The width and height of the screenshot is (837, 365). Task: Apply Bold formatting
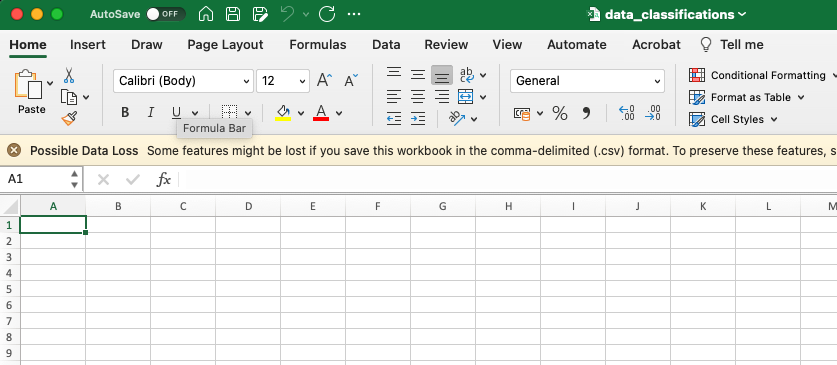(x=125, y=113)
